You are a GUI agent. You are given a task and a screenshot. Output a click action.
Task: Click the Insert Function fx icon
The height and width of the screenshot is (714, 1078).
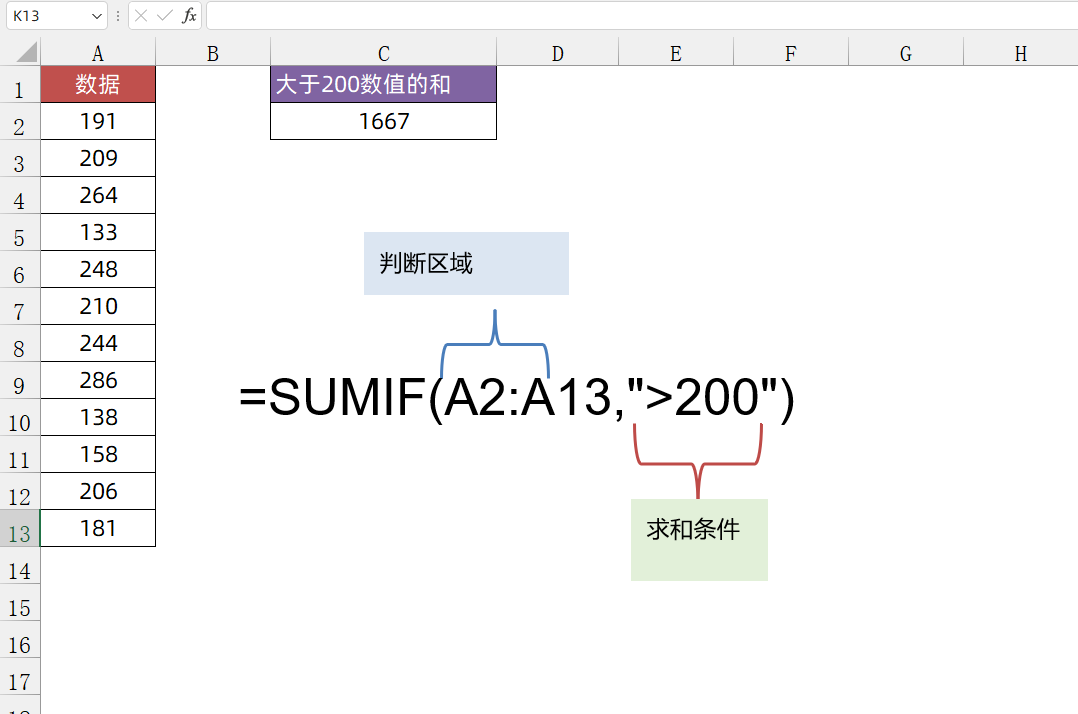coord(190,15)
